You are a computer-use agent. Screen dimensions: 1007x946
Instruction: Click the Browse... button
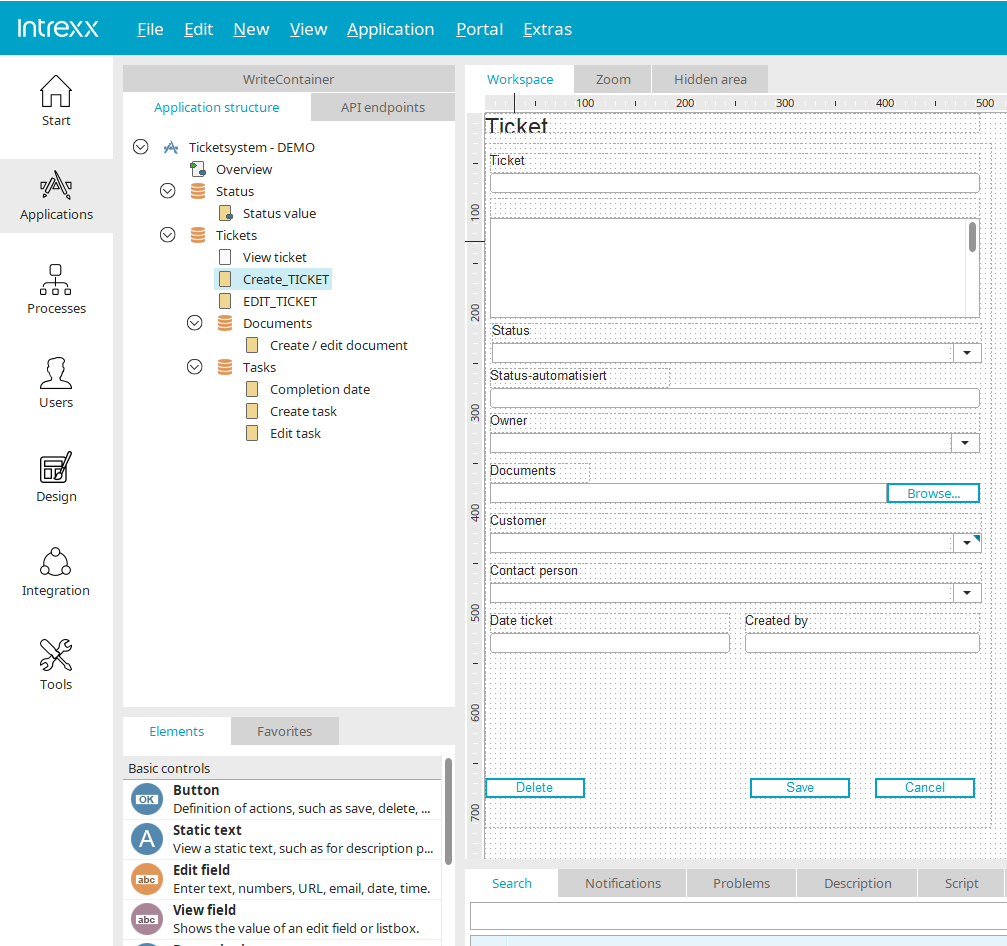[x=933, y=493]
